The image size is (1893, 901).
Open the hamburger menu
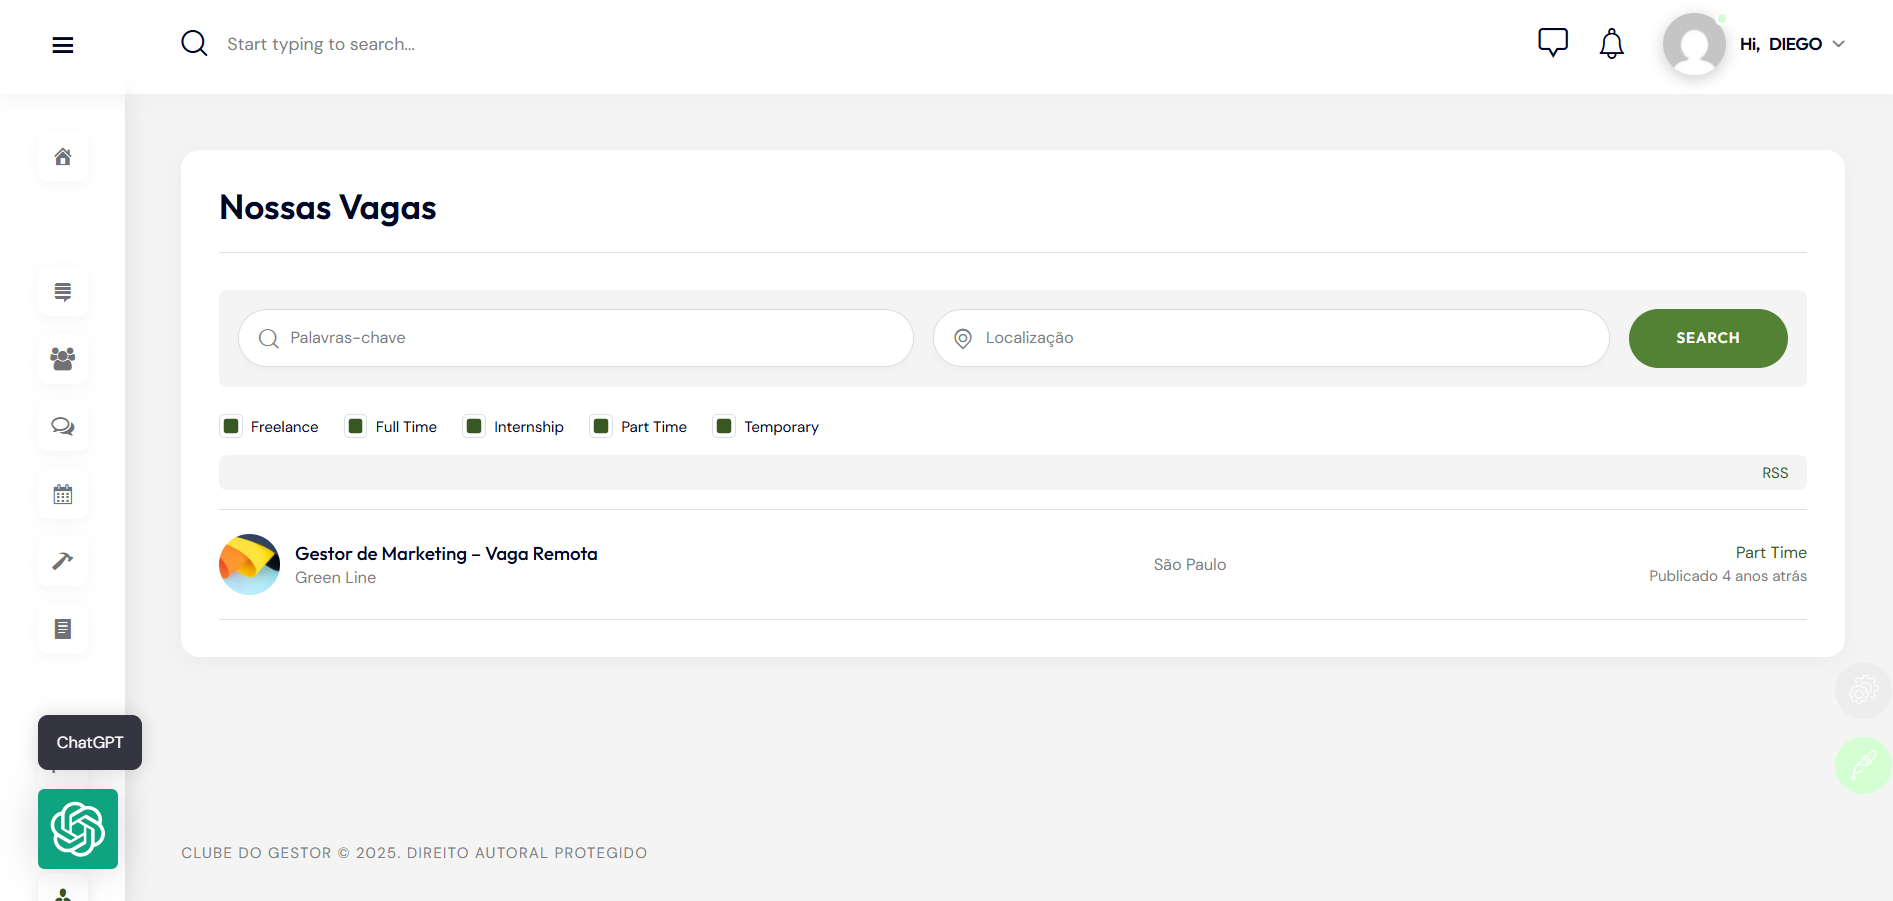(63, 45)
